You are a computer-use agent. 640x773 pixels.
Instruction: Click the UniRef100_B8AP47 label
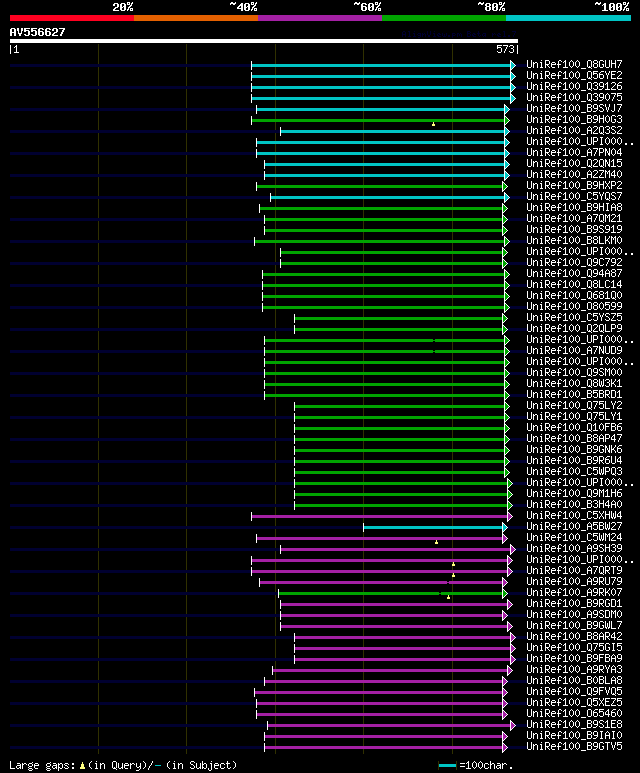574,438
